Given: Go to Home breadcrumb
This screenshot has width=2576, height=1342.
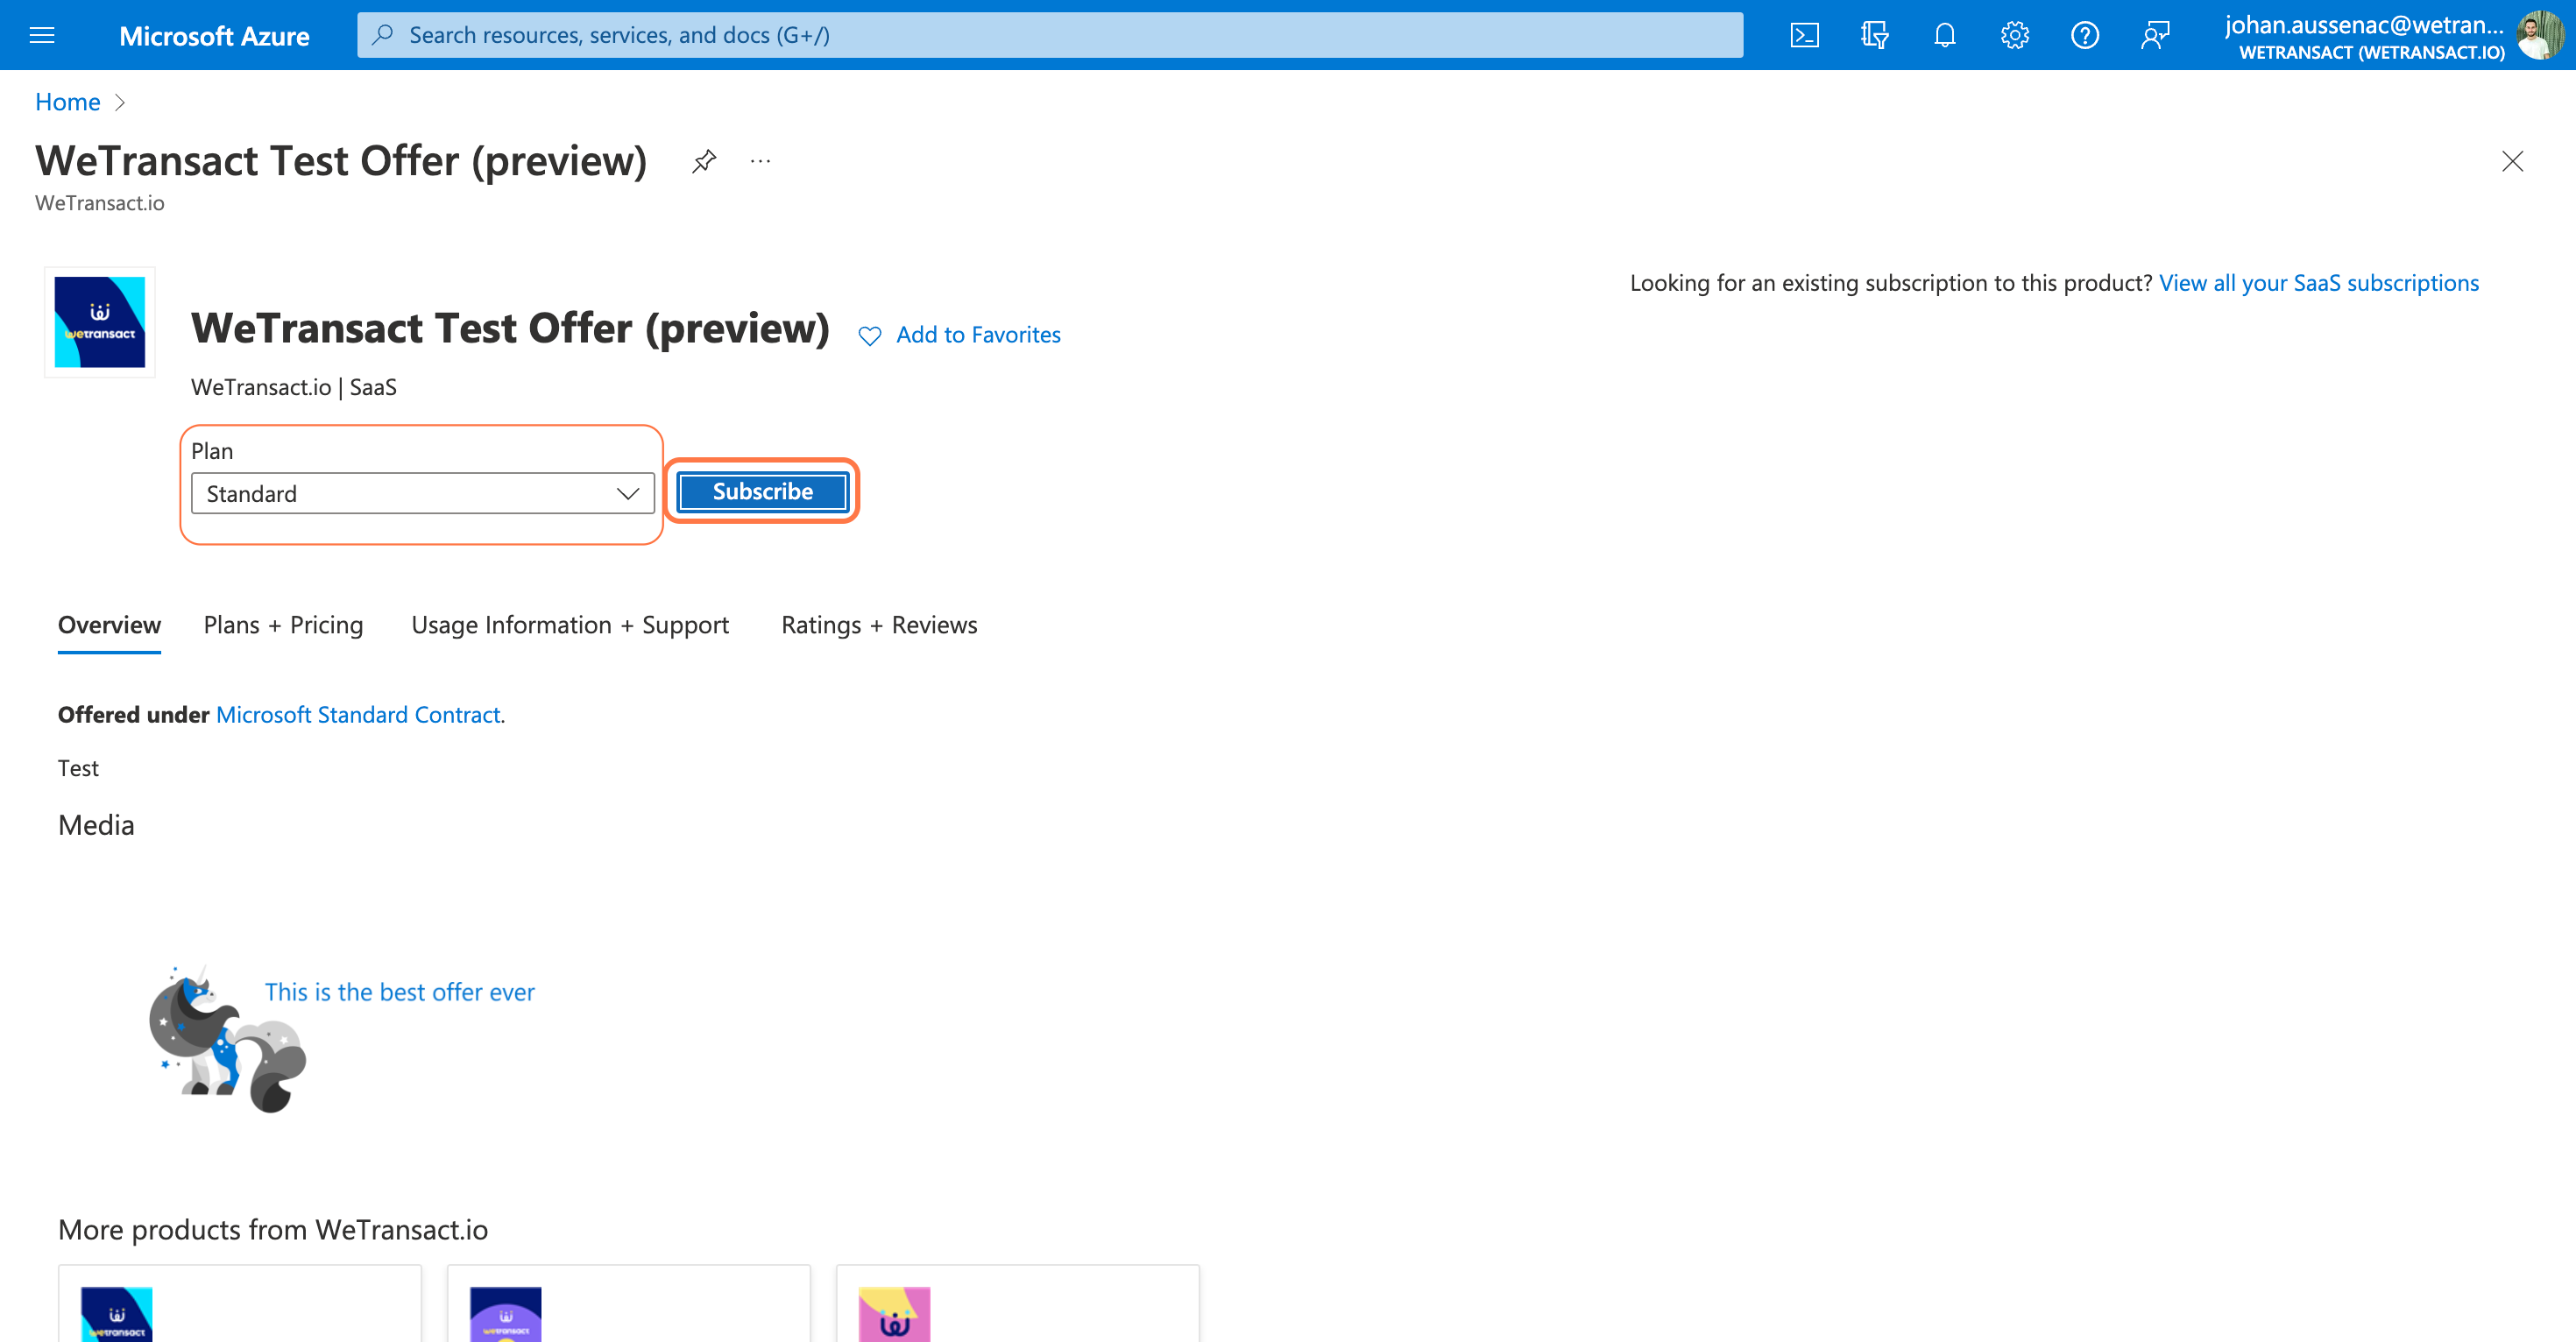Looking at the screenshot, I should [x=67, y=102].
